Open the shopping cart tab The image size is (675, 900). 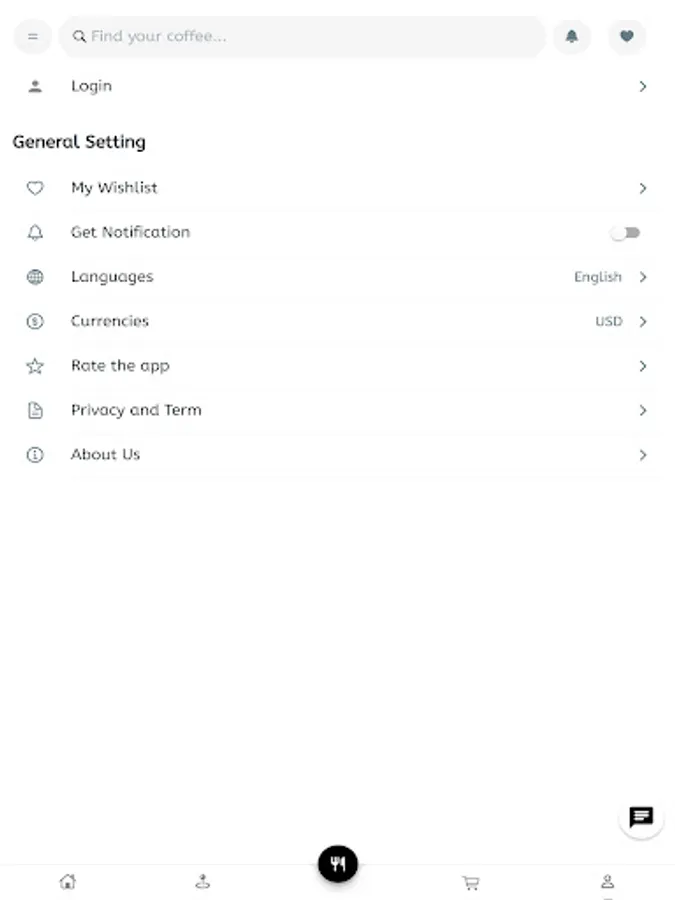[470, 882]
